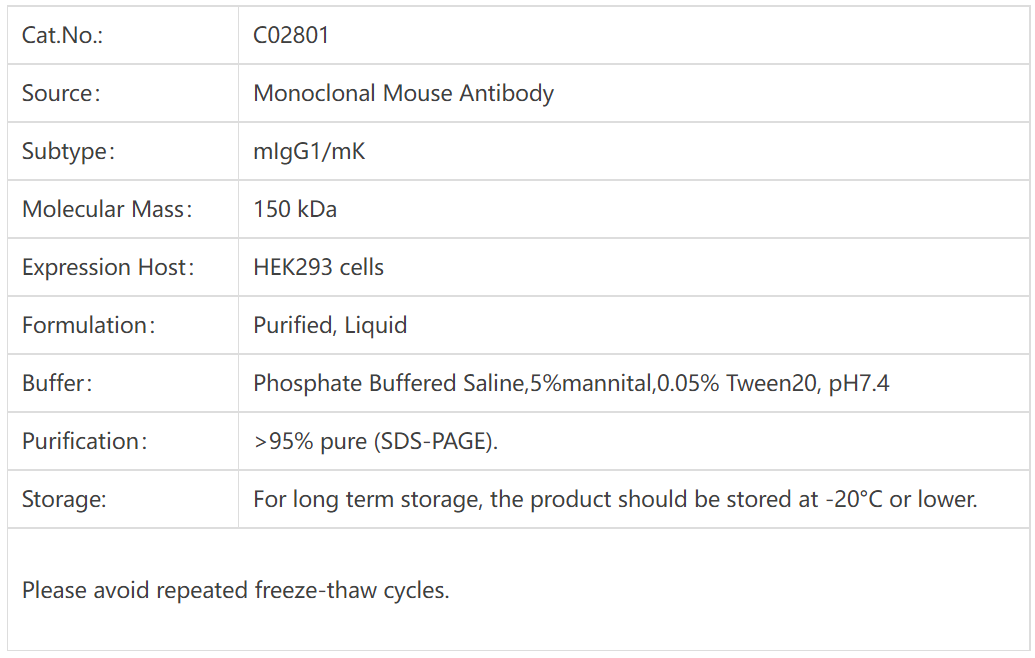Click the mIgG1/mK value
This screenshot has width=1035, height=658.
point(309,152)
